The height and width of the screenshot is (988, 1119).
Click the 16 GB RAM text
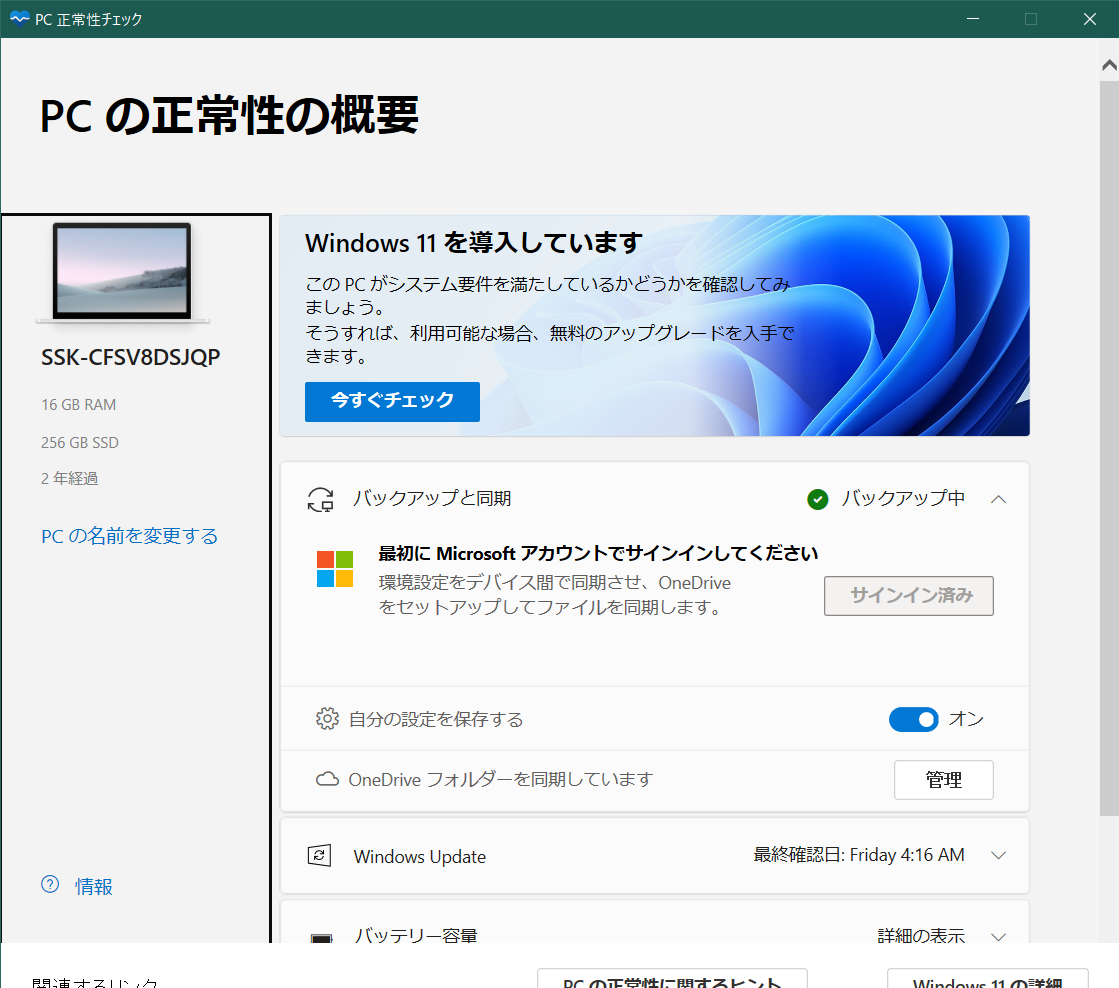(x=79, y=405)
